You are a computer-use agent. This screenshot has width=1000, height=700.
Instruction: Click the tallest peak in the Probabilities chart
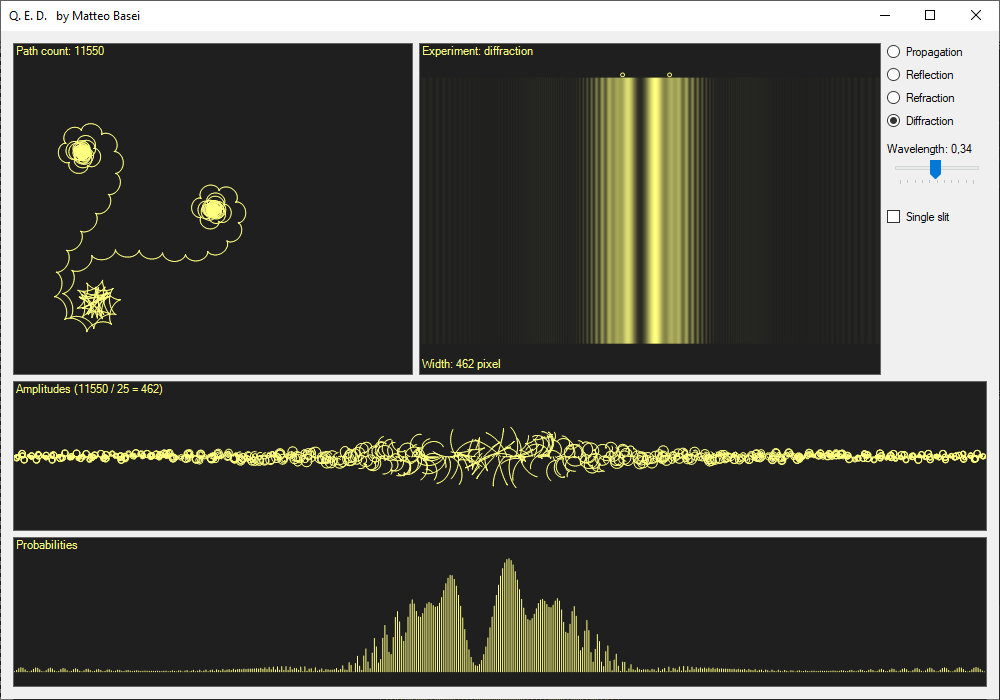[508, 615]
